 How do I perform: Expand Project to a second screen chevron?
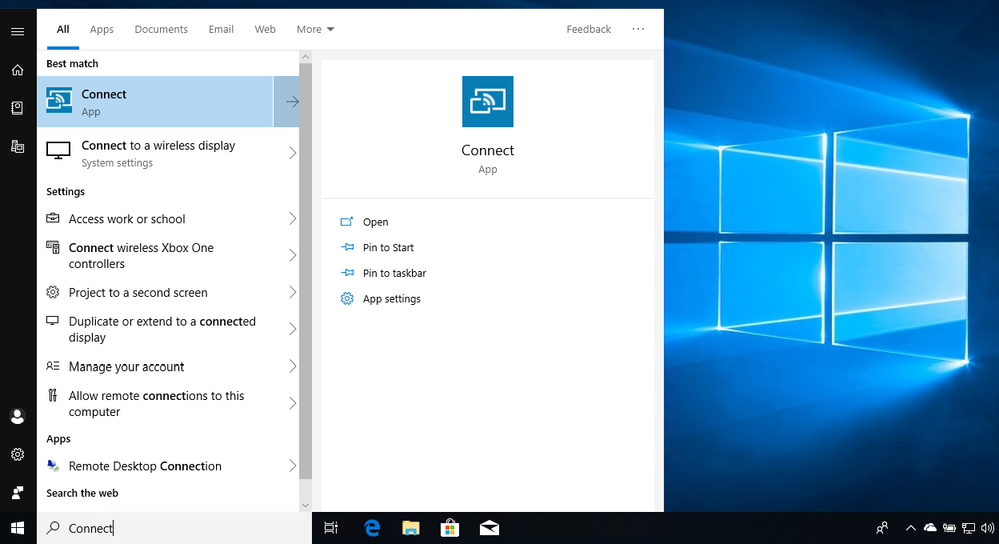pyautogui.click(x=292, y=292)
